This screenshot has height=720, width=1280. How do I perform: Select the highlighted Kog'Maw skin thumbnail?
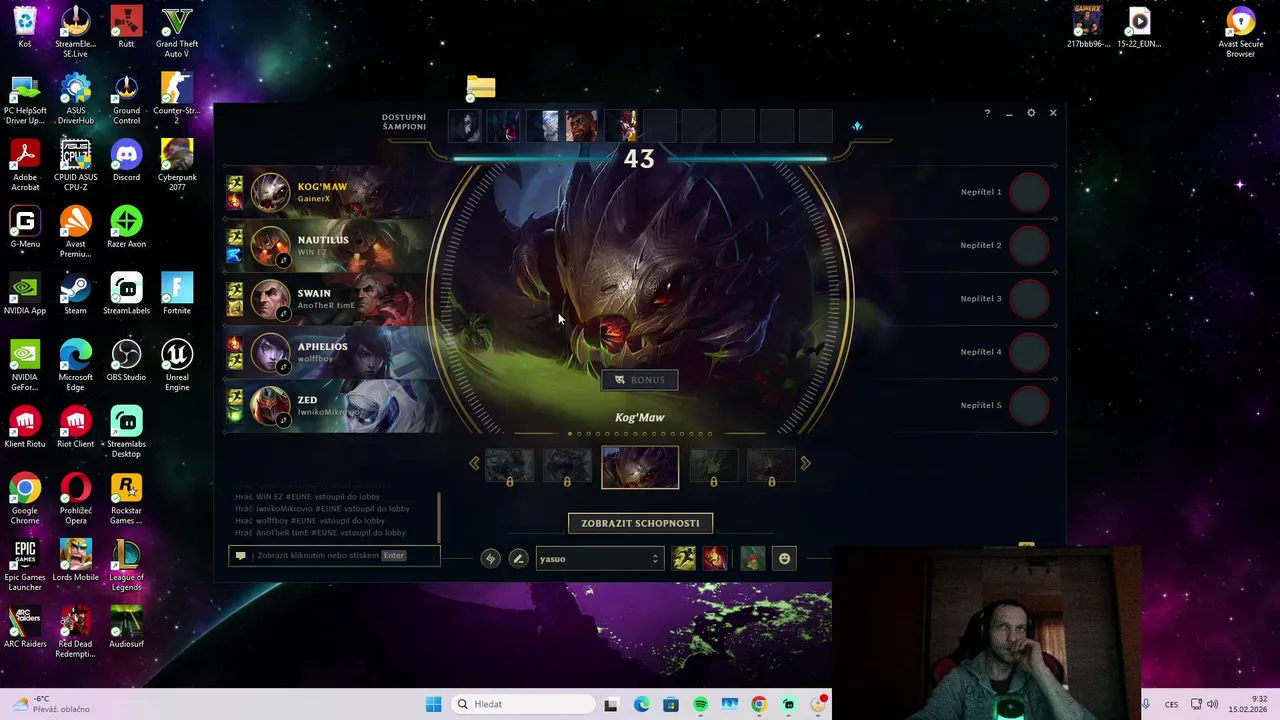click(640, 468)
